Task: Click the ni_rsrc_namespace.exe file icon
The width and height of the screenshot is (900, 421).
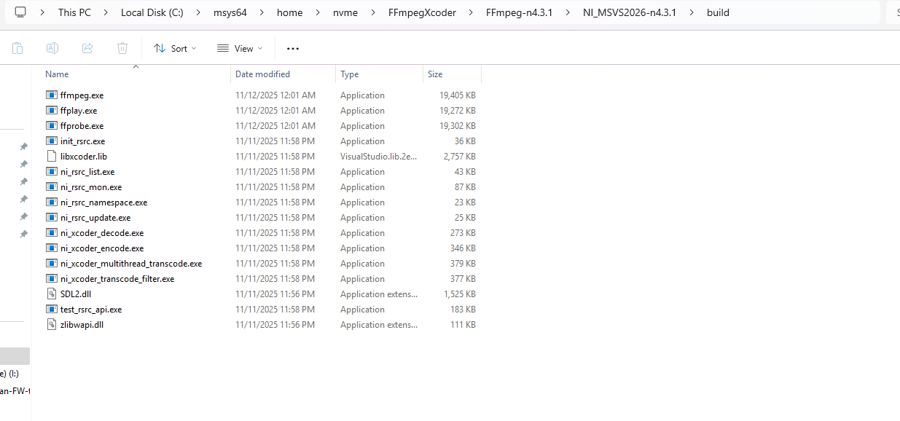Action: point(52,202)
